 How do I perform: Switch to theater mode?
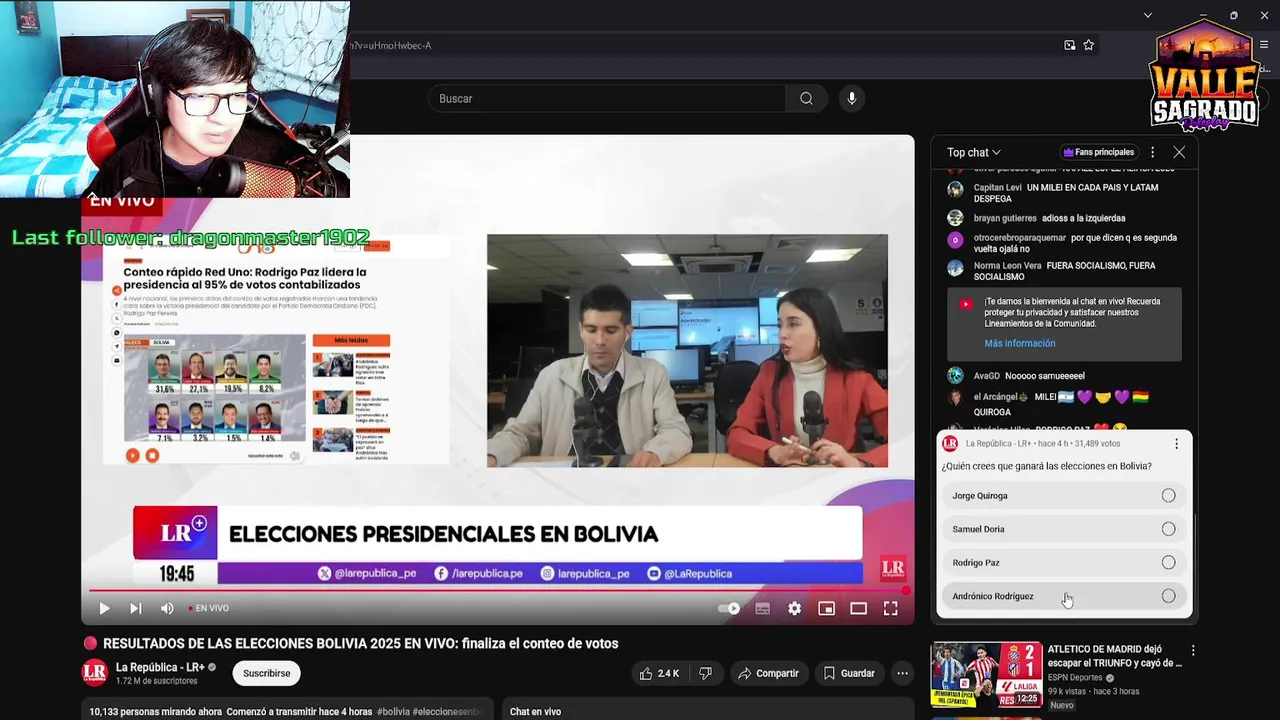(x=858, y=608)
